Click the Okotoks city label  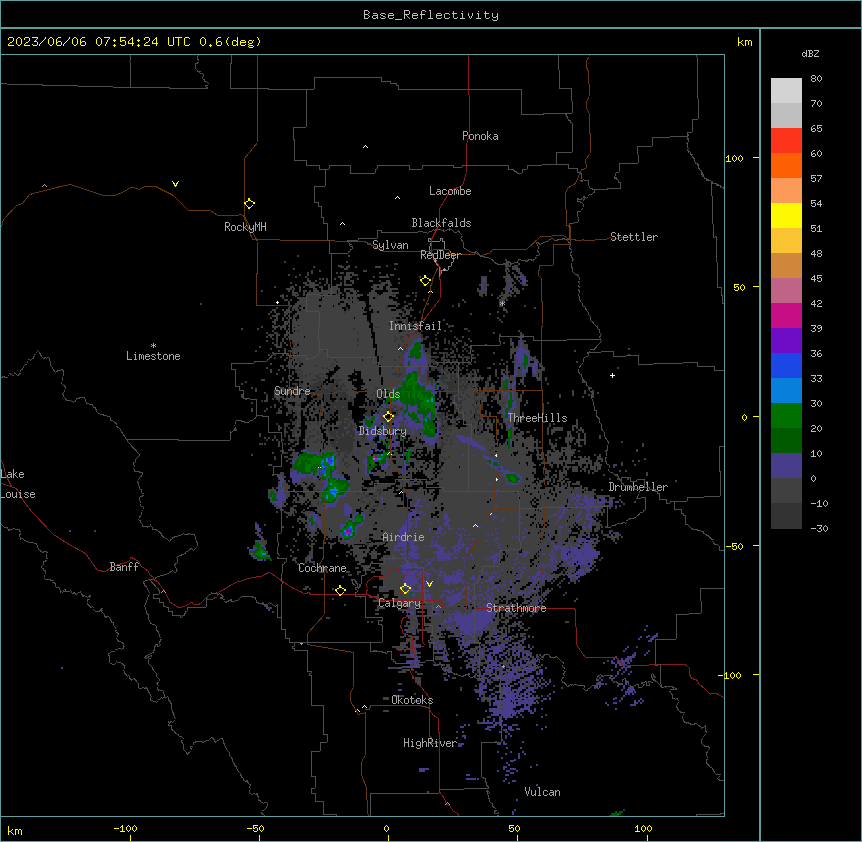412,700
